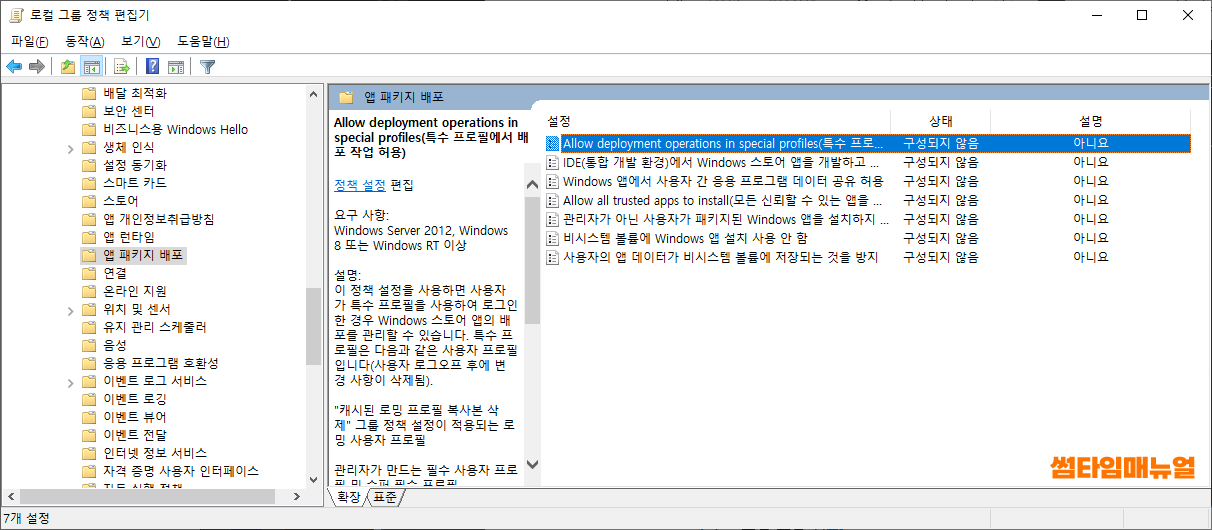The width and height of the screenshot is (1212, 530).
Task: Click the funnel filter icon in toolbar
Action: click(x=207, y=67)
